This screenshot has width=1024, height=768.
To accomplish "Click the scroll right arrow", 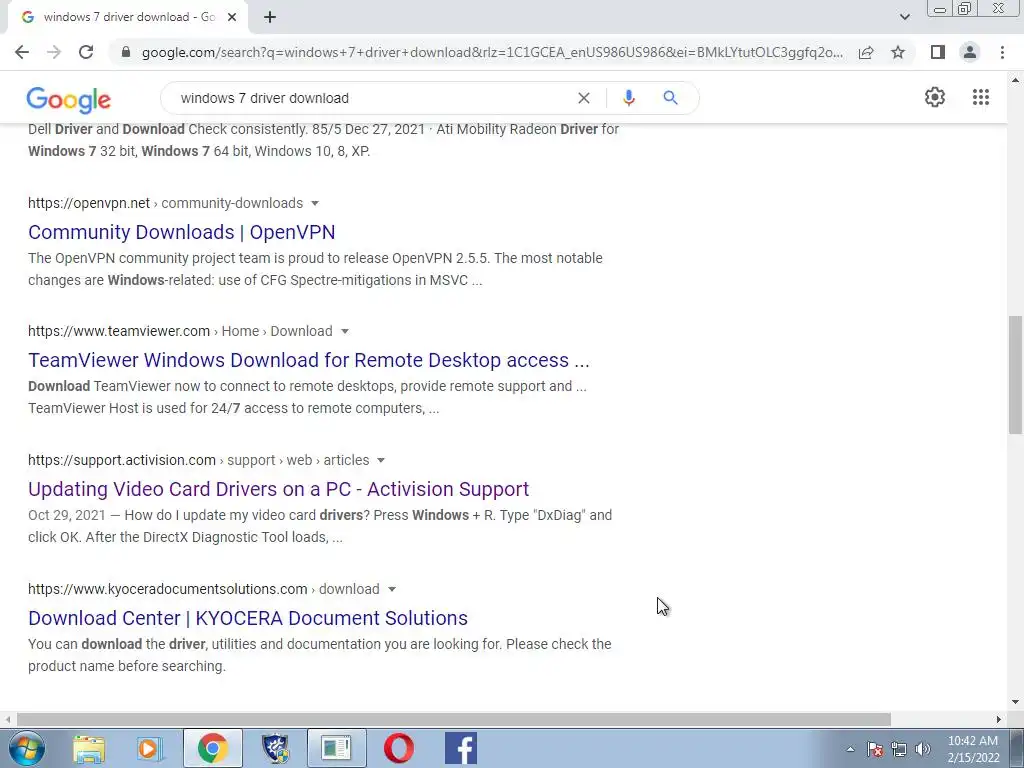I will pos(998,719).
